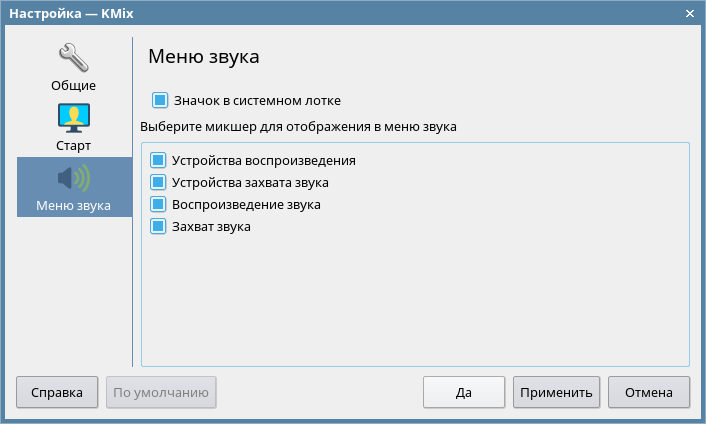Click the По умолчанию button
This screenshot has height=424, width=706.
point(161,392)
